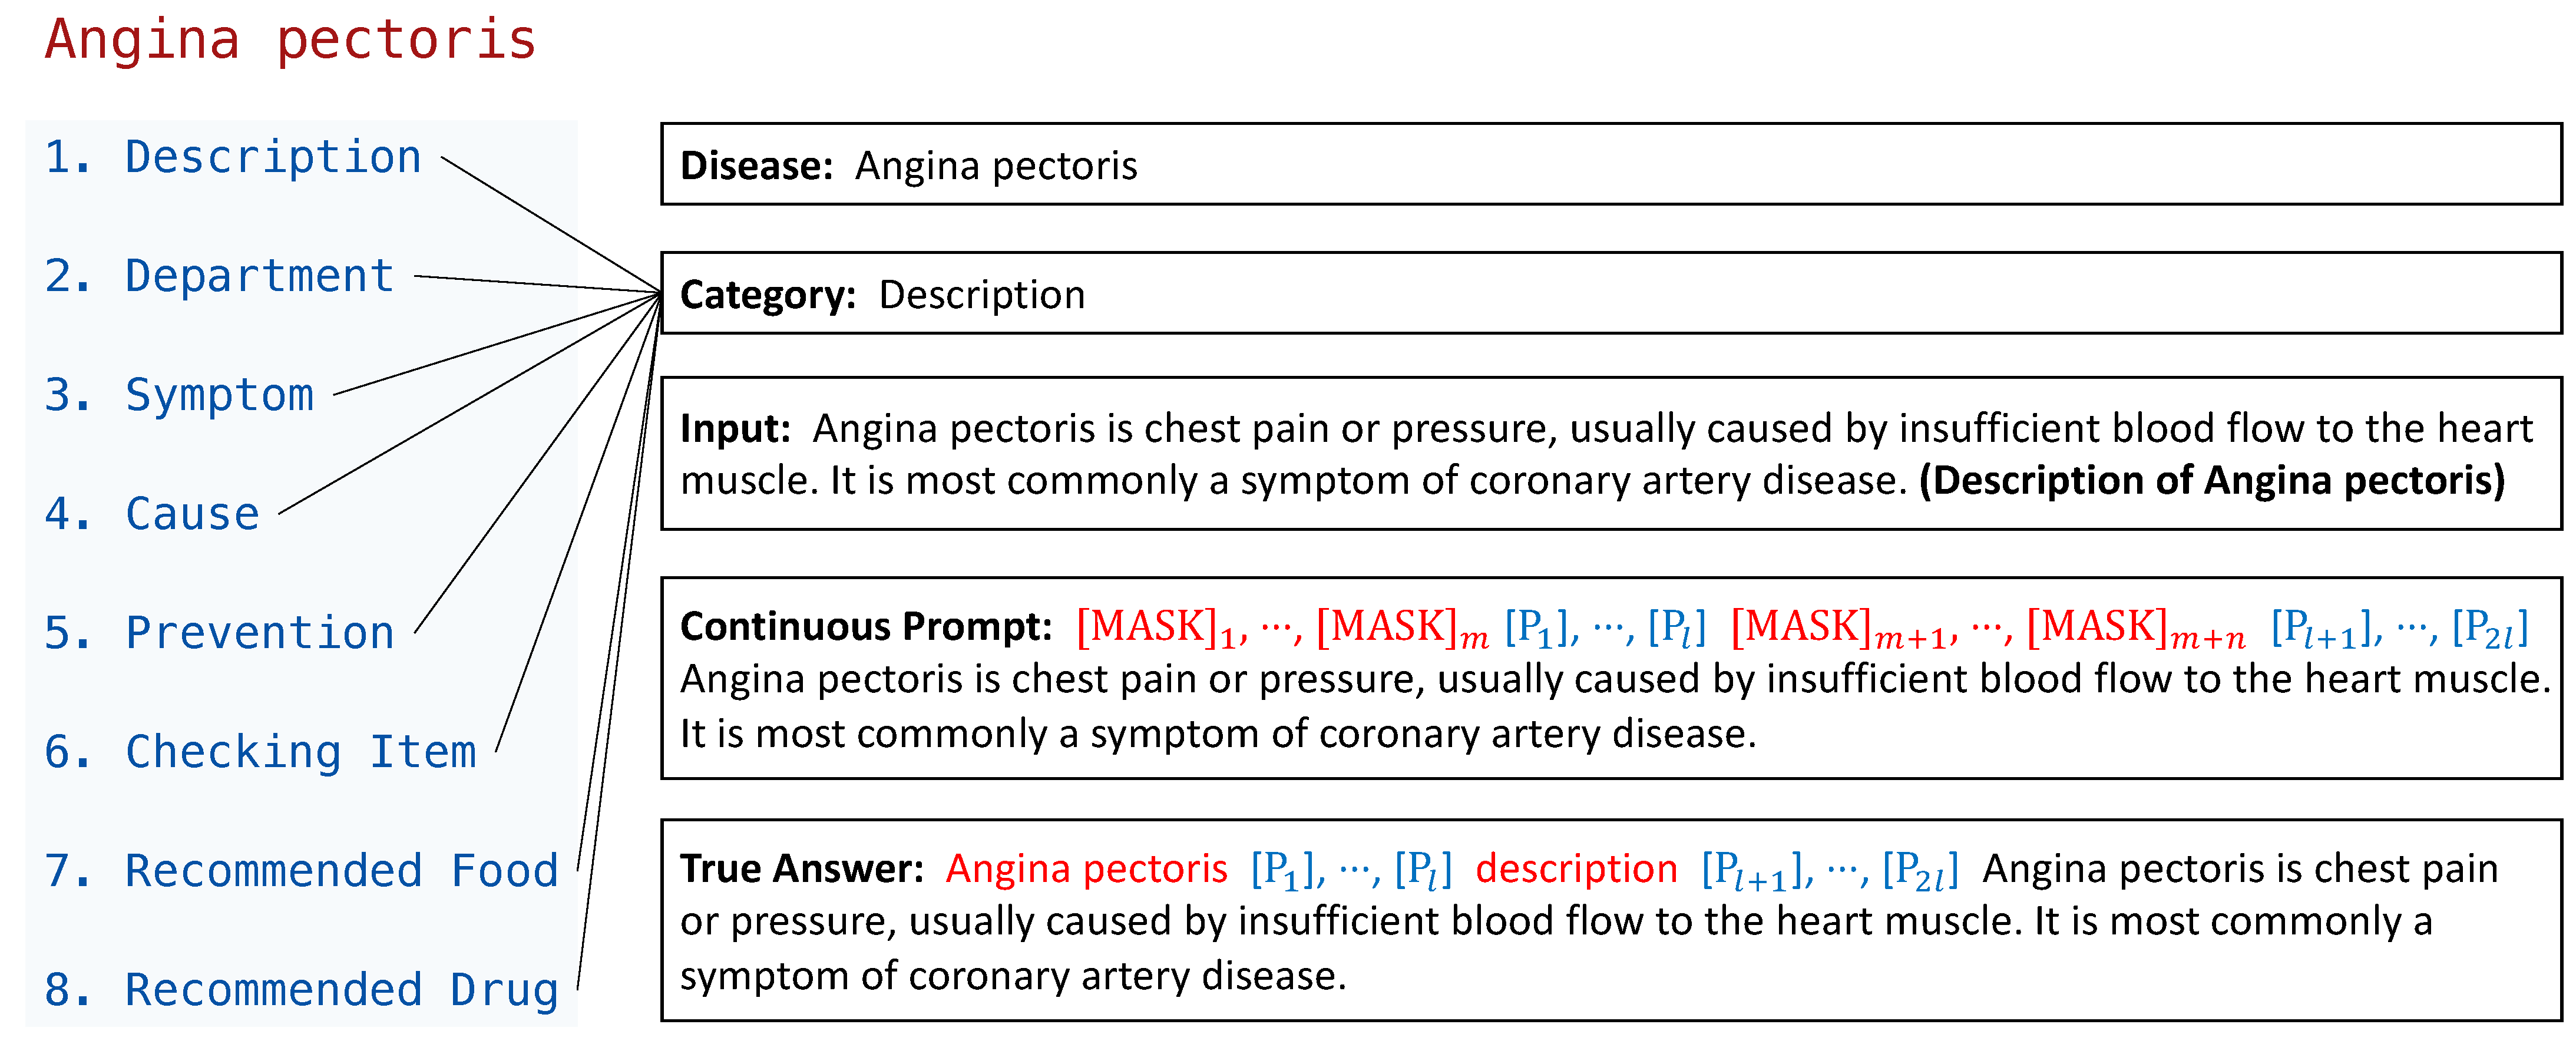Screen dimensions: 2576x1044
Task: Click the red 'description' word in True Answer
Action: 1576,869
